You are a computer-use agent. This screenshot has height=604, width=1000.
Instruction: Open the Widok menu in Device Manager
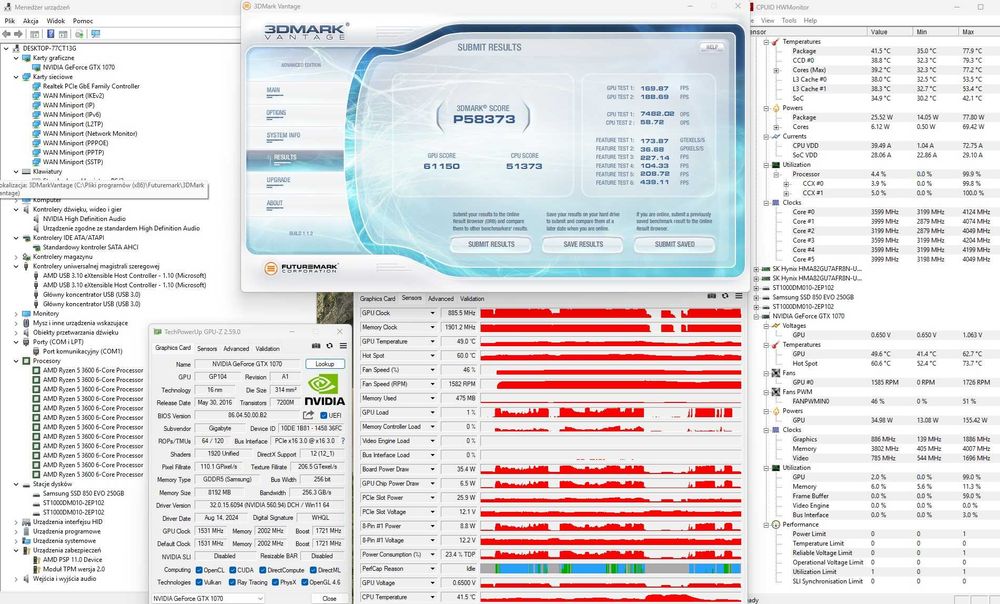(55, 20)
